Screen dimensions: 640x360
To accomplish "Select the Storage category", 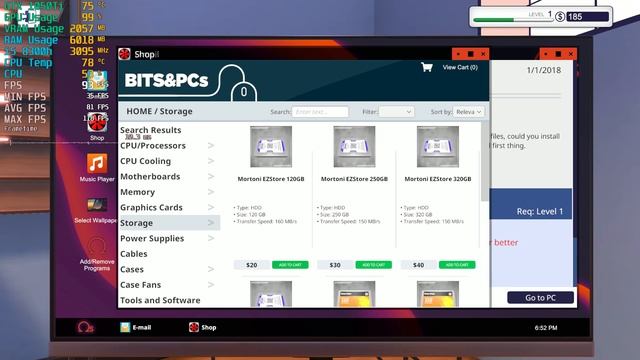I will [136, 223].
